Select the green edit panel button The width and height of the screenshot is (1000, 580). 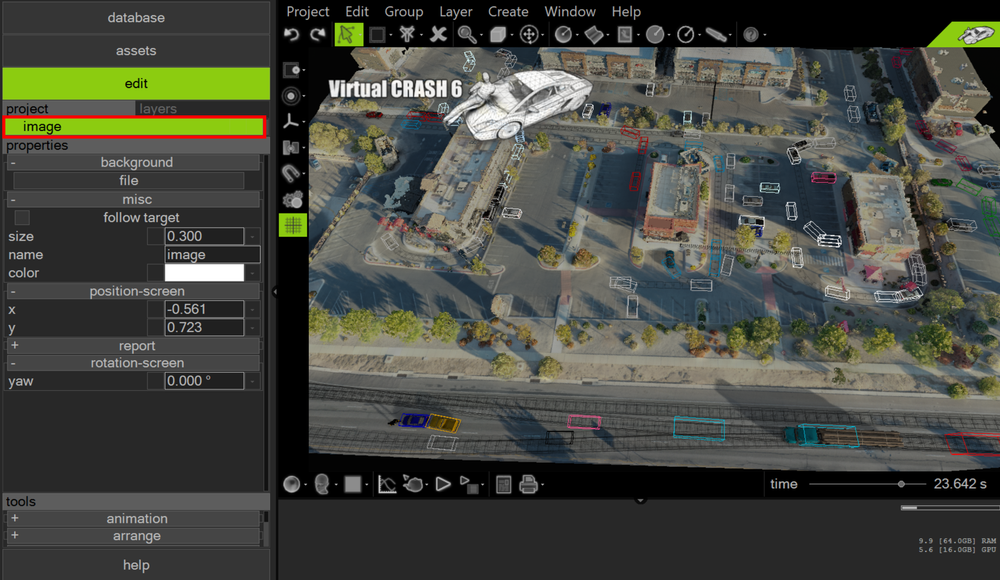(136, 84)
